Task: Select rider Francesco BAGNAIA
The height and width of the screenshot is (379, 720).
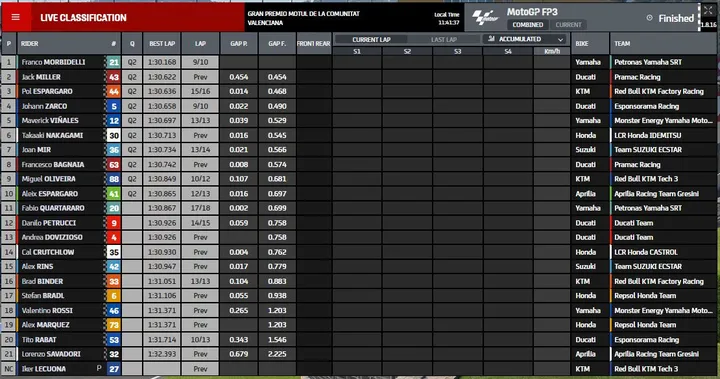Action: (53, 164)
